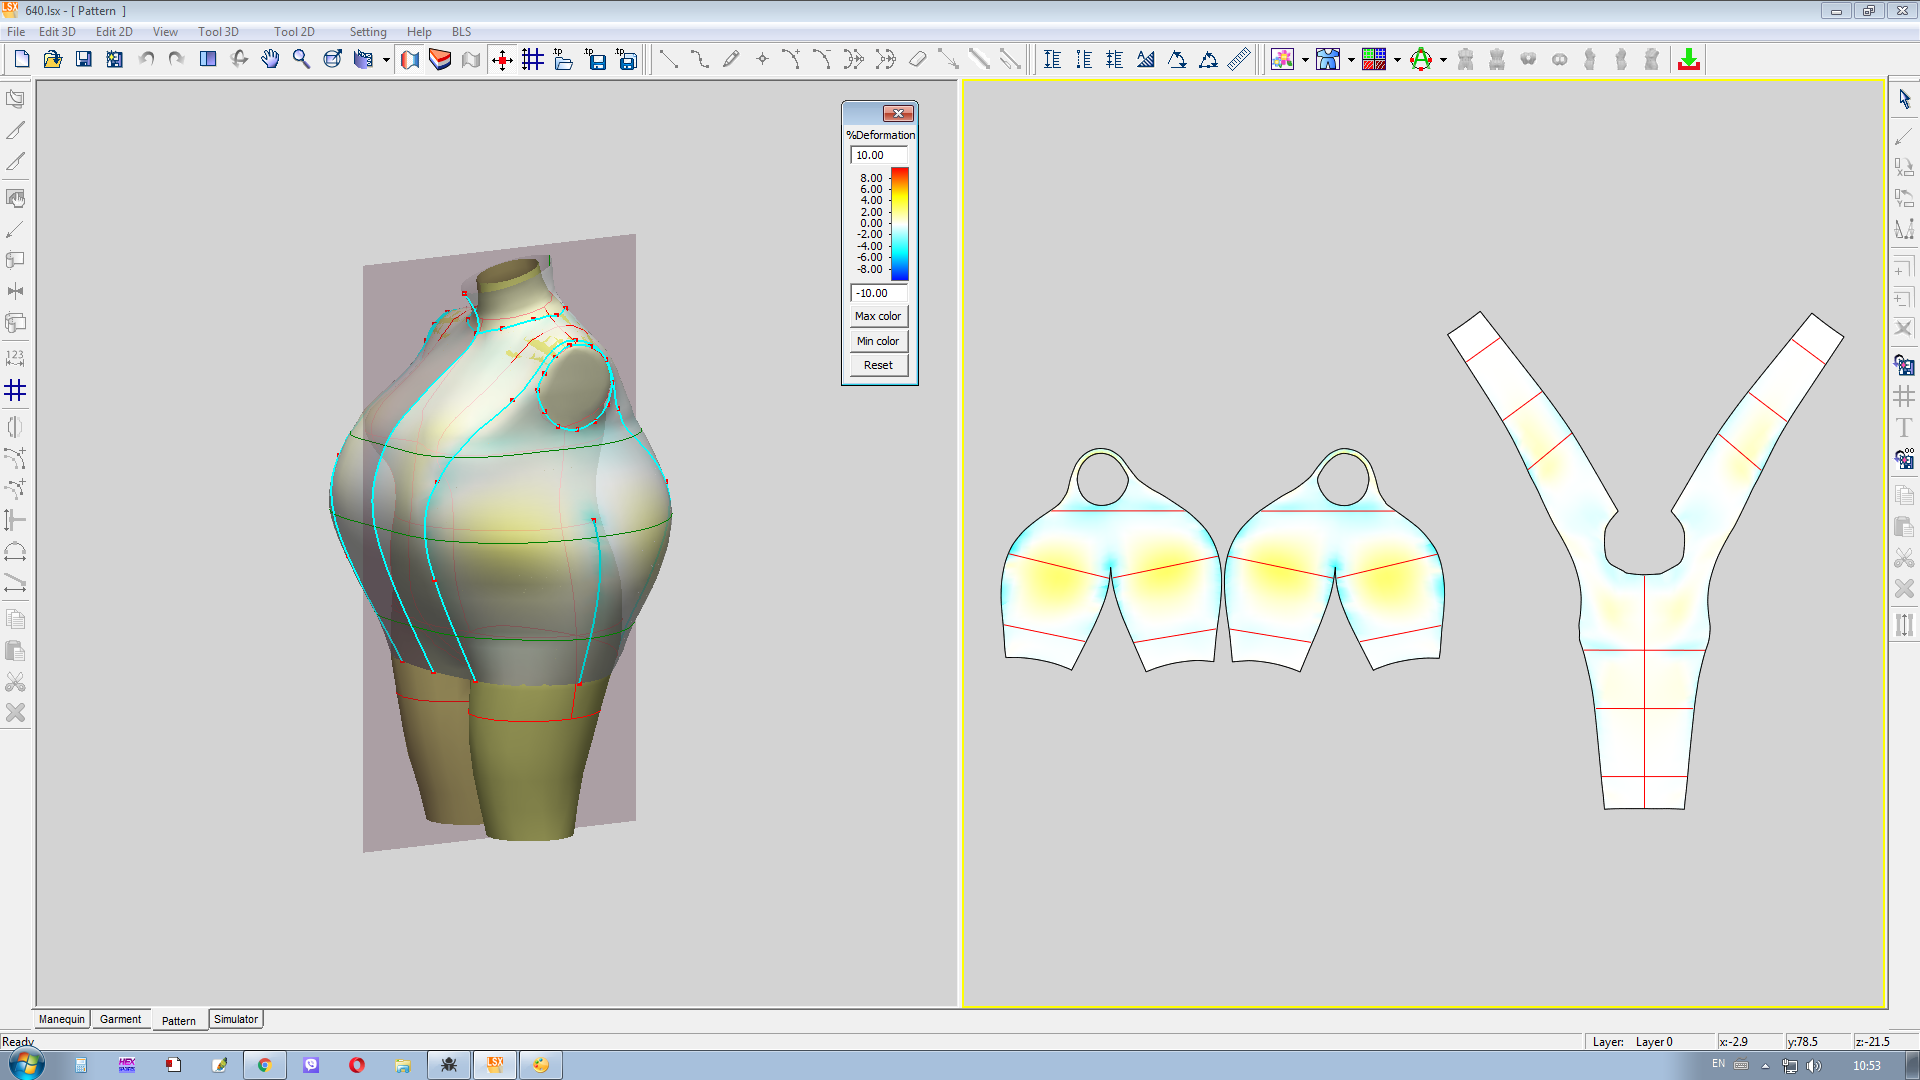Click the red download arrow icon
Viewport: 1920px width, 1080px height.
pyautogui.click(x=1689, y=59)
